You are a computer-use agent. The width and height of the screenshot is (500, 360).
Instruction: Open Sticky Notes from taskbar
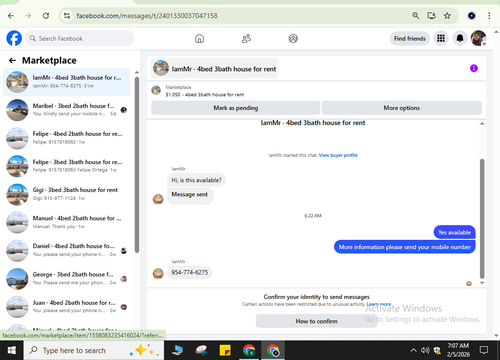[x=225, y=350]
